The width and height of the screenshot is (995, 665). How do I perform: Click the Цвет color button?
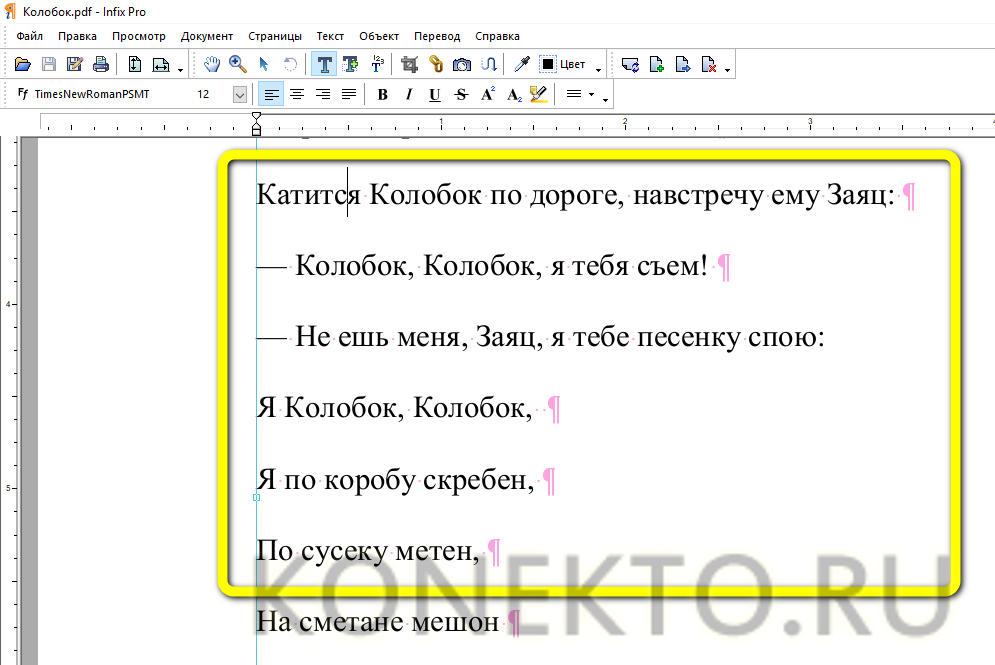click(573, 64)
